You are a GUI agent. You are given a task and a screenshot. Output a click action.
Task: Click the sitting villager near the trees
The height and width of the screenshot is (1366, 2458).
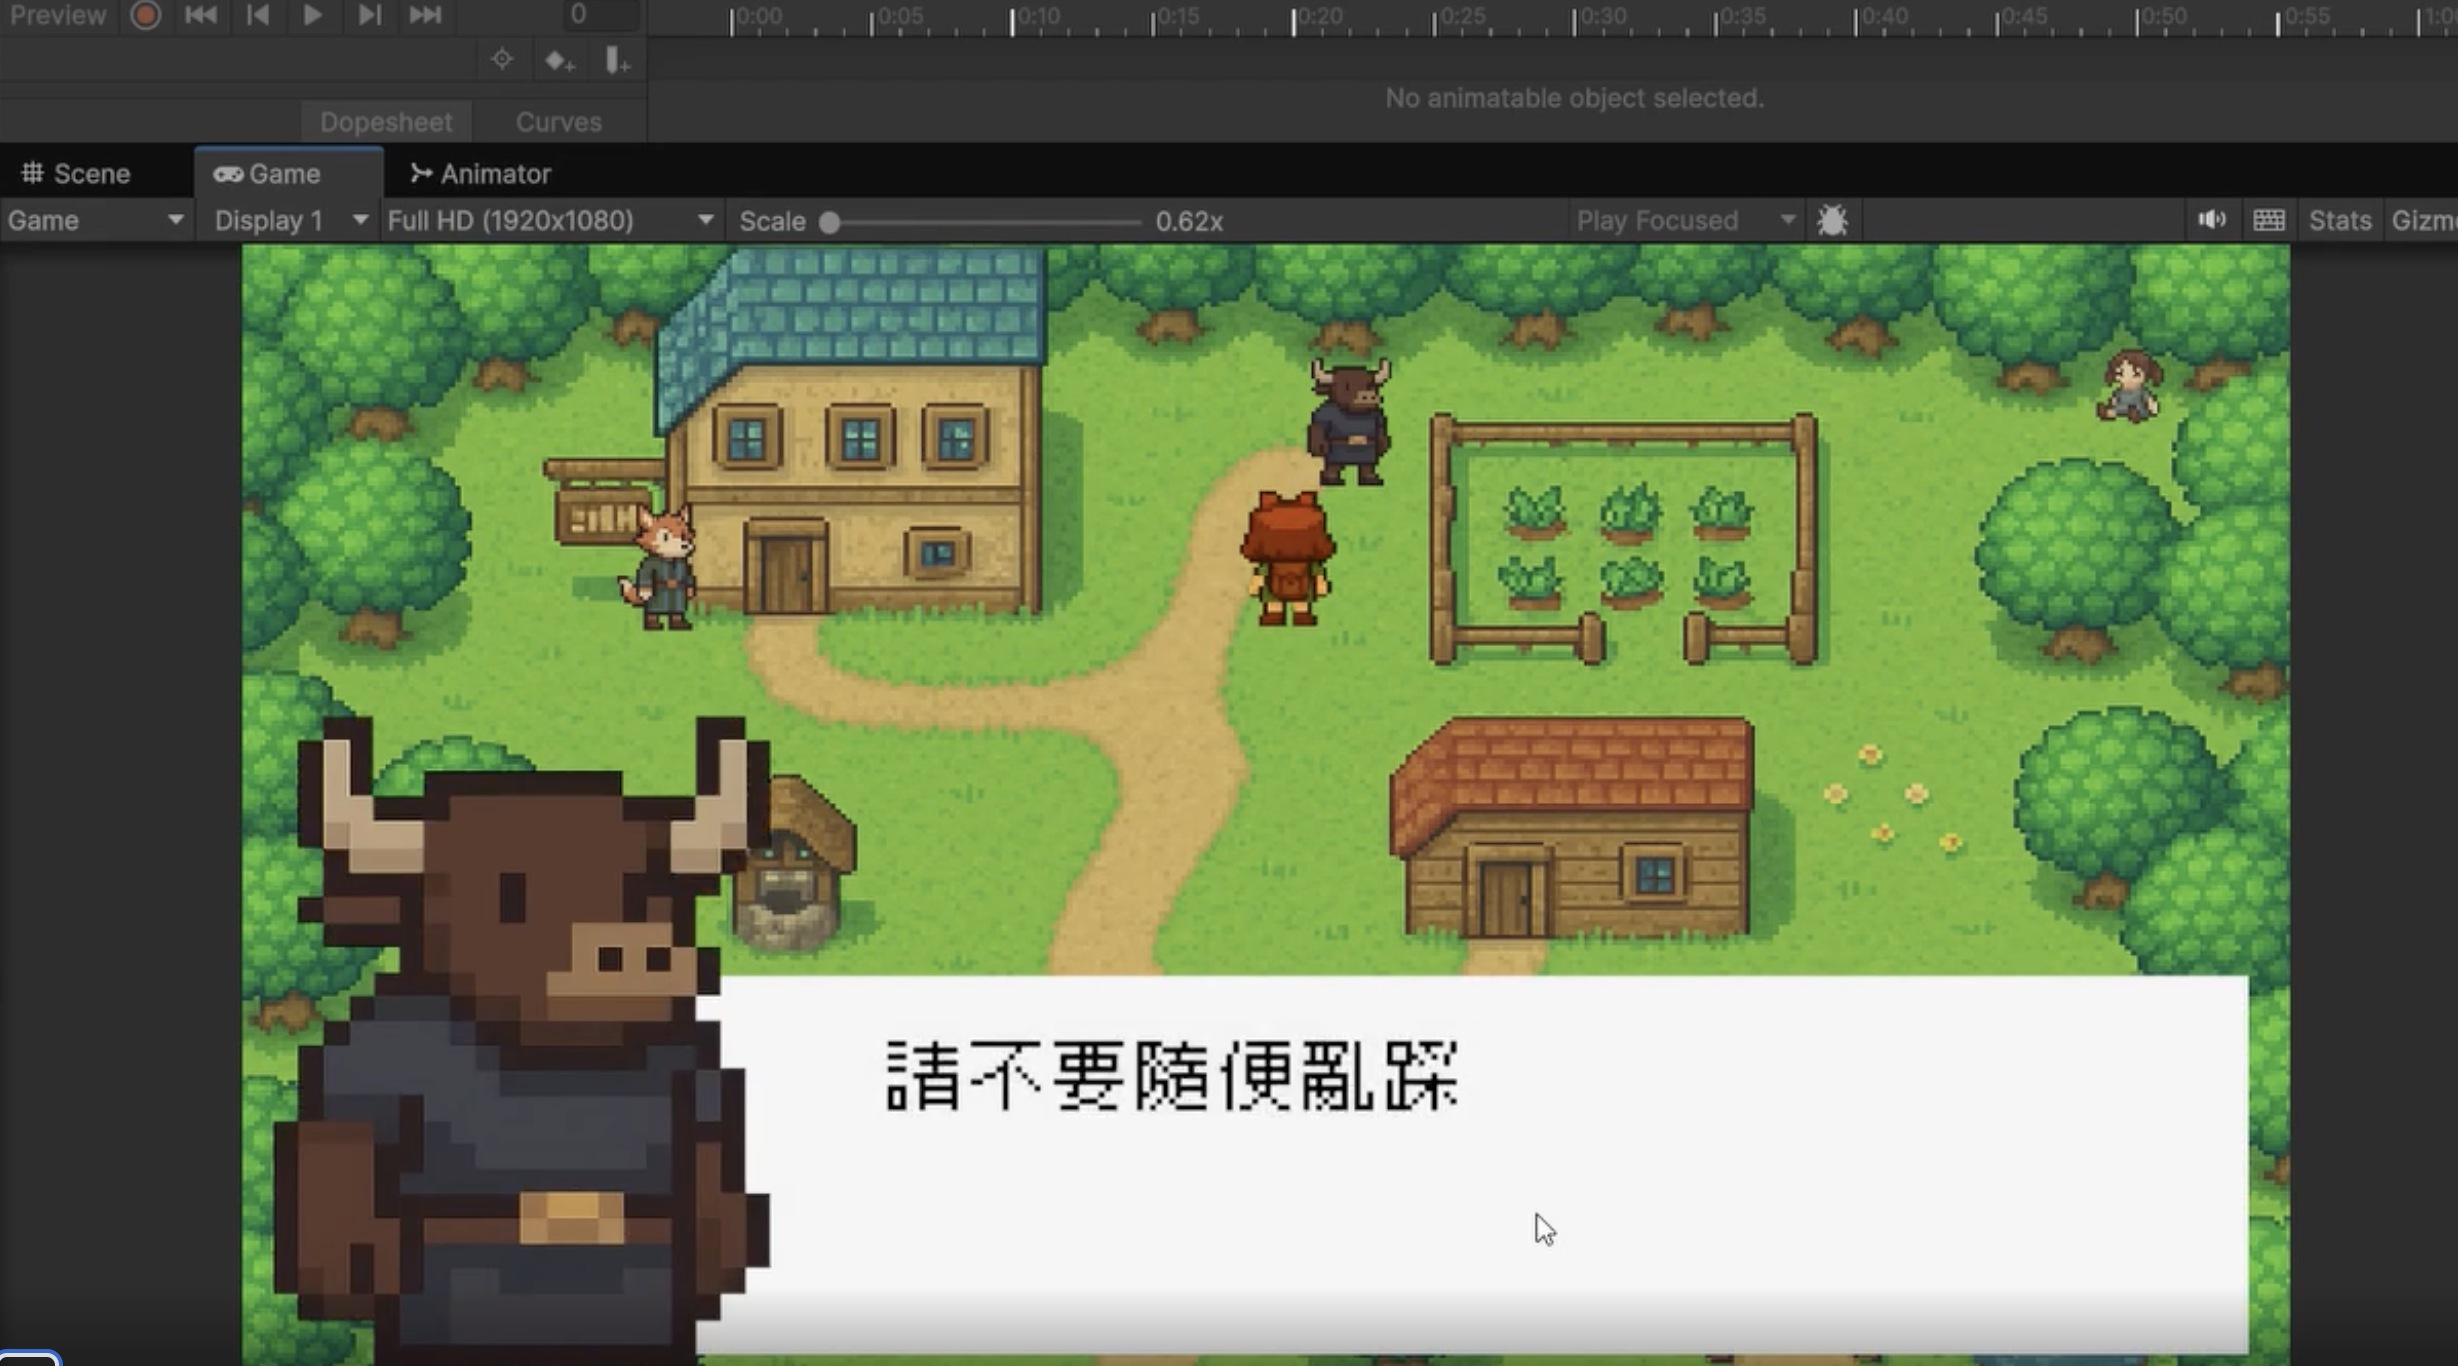coord(2129,386)
